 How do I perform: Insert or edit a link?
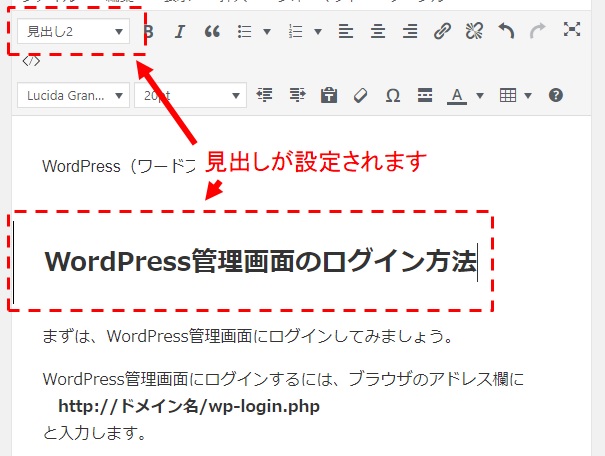click(x=442, y=31)
